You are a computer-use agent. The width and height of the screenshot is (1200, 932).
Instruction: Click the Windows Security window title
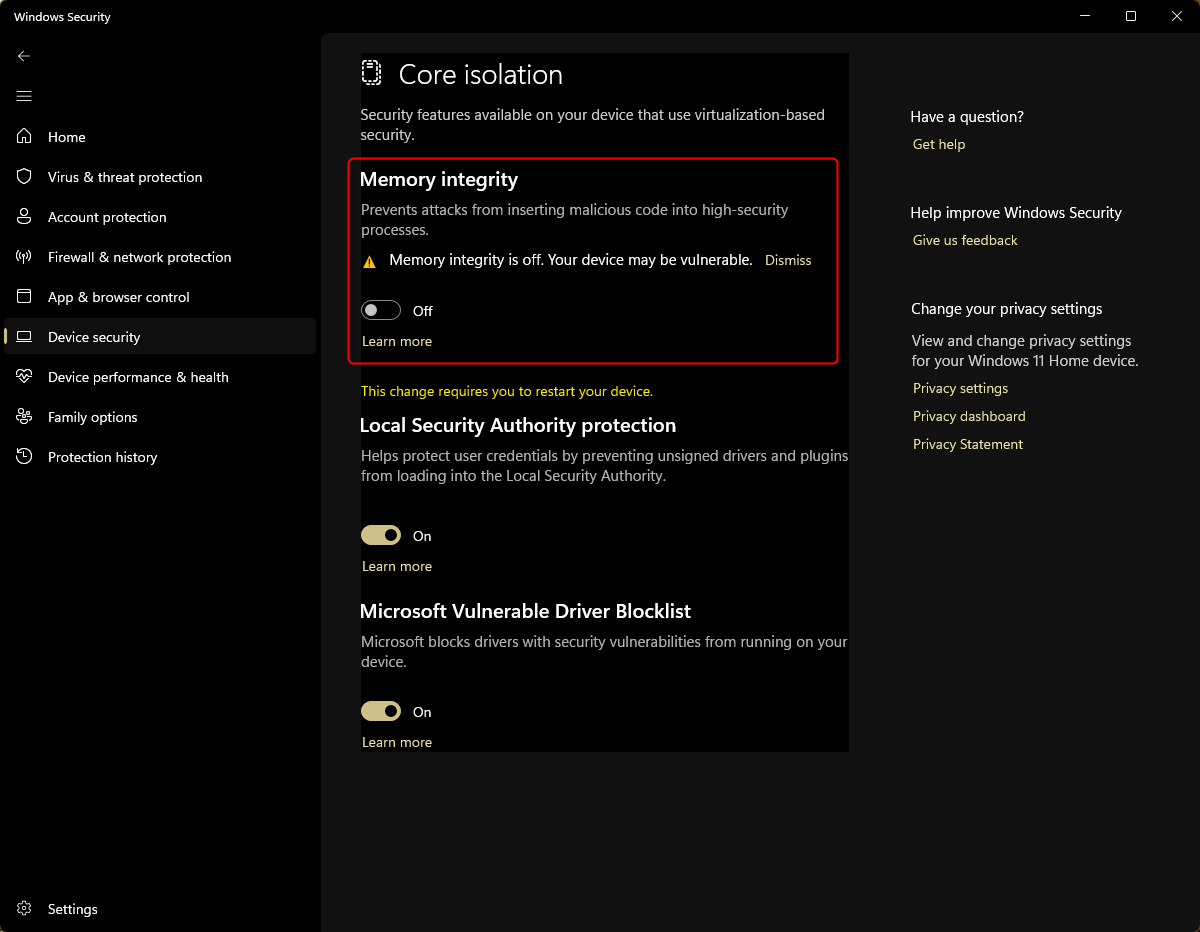tap(62, 17)
